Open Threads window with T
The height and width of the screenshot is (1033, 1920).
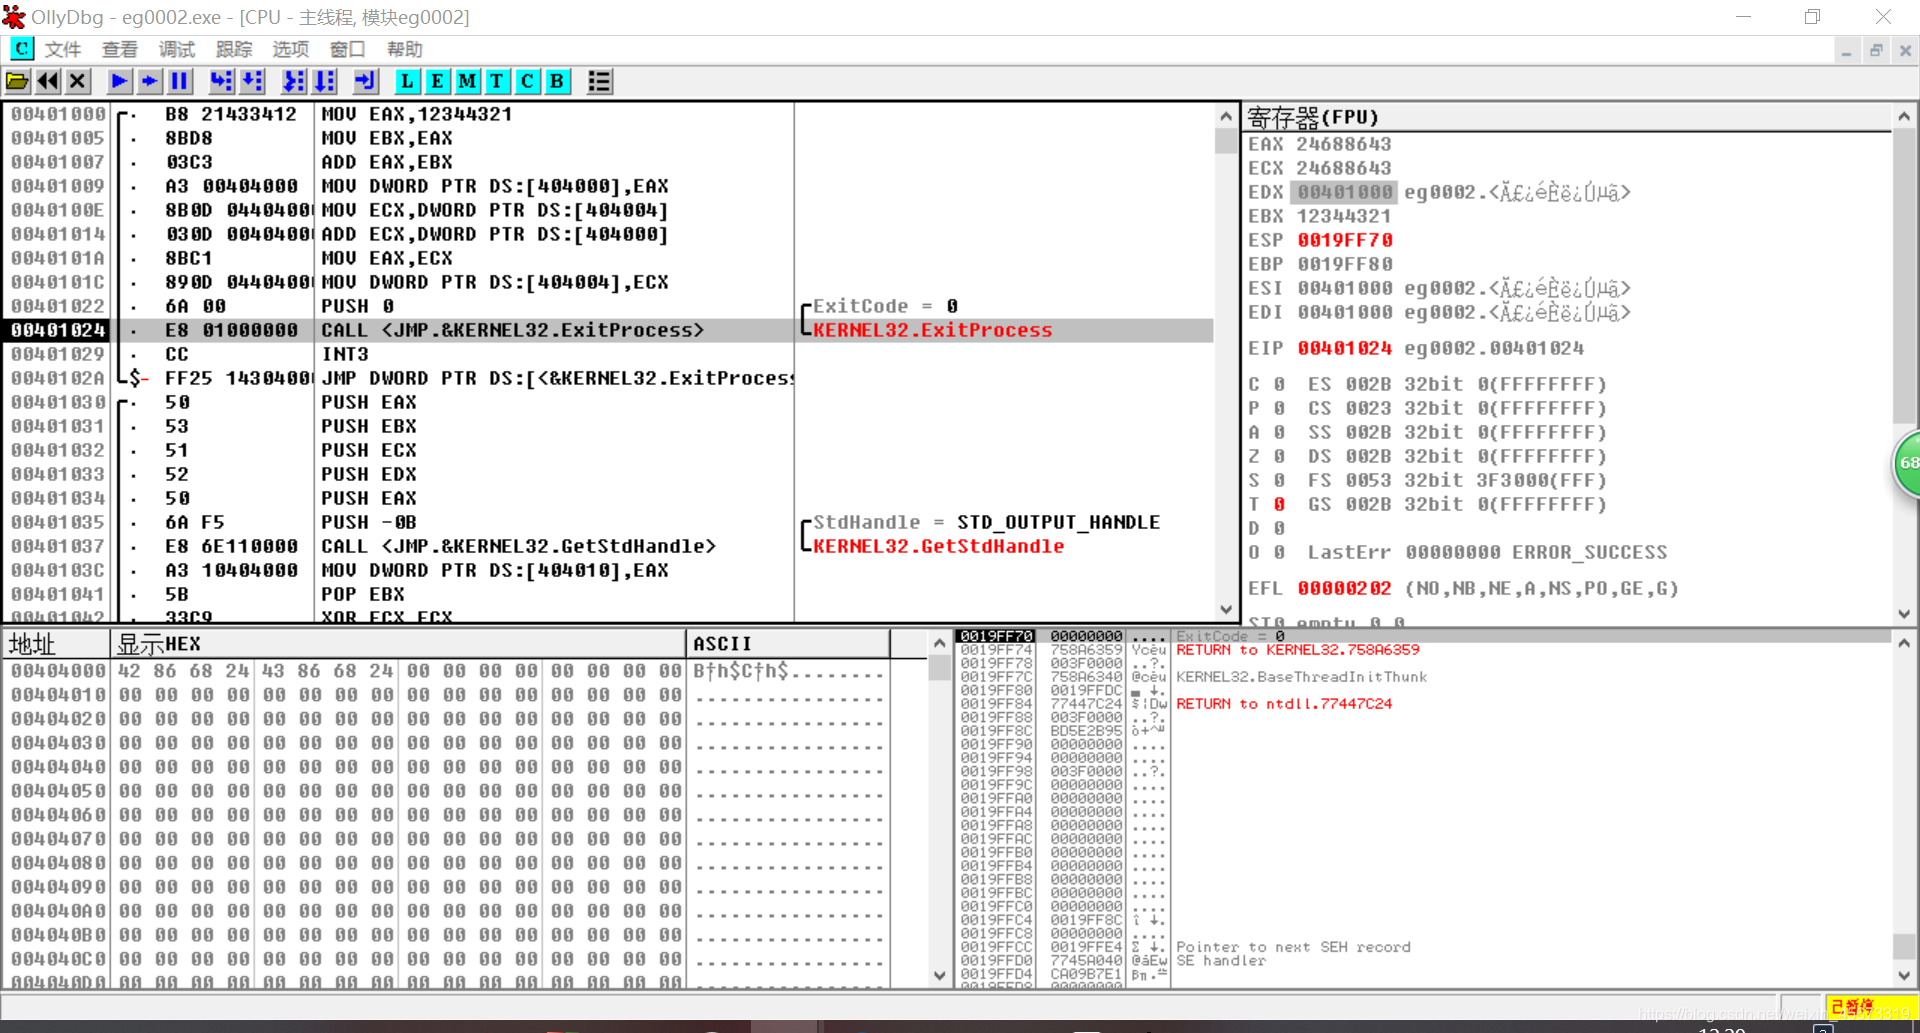tap(497, 82)
